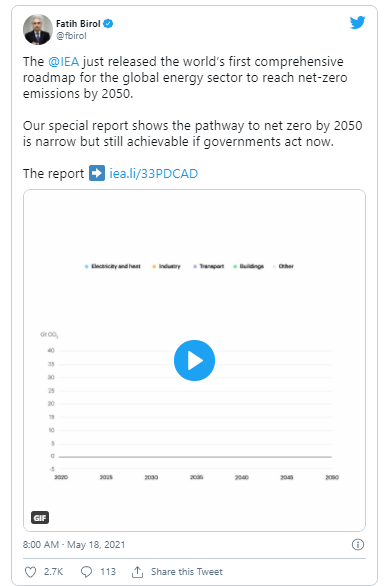The height and width of the screenshot is (586, 389).
Task: Open Fatih Birol's profile picture
Action: (x=38, y=30)
